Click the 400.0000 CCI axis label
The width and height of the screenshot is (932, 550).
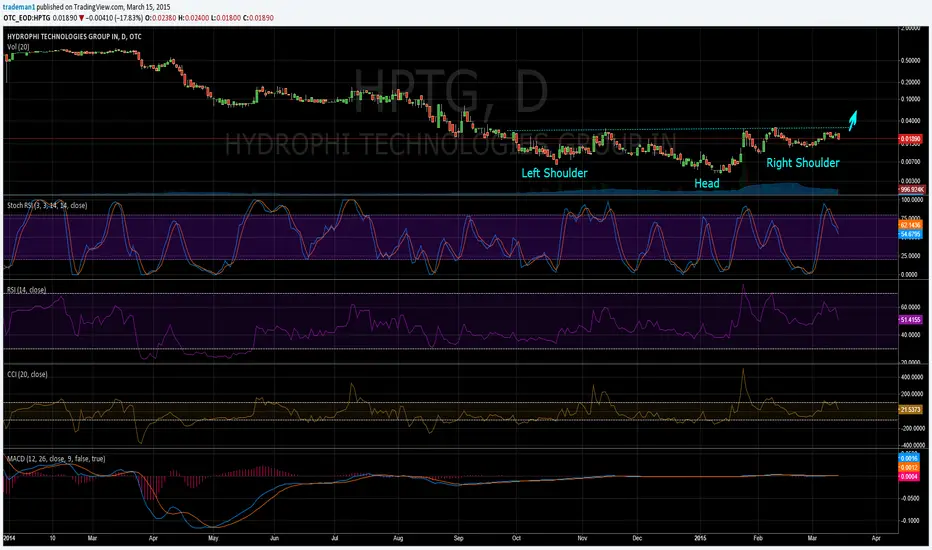click(x=913, y=377)
